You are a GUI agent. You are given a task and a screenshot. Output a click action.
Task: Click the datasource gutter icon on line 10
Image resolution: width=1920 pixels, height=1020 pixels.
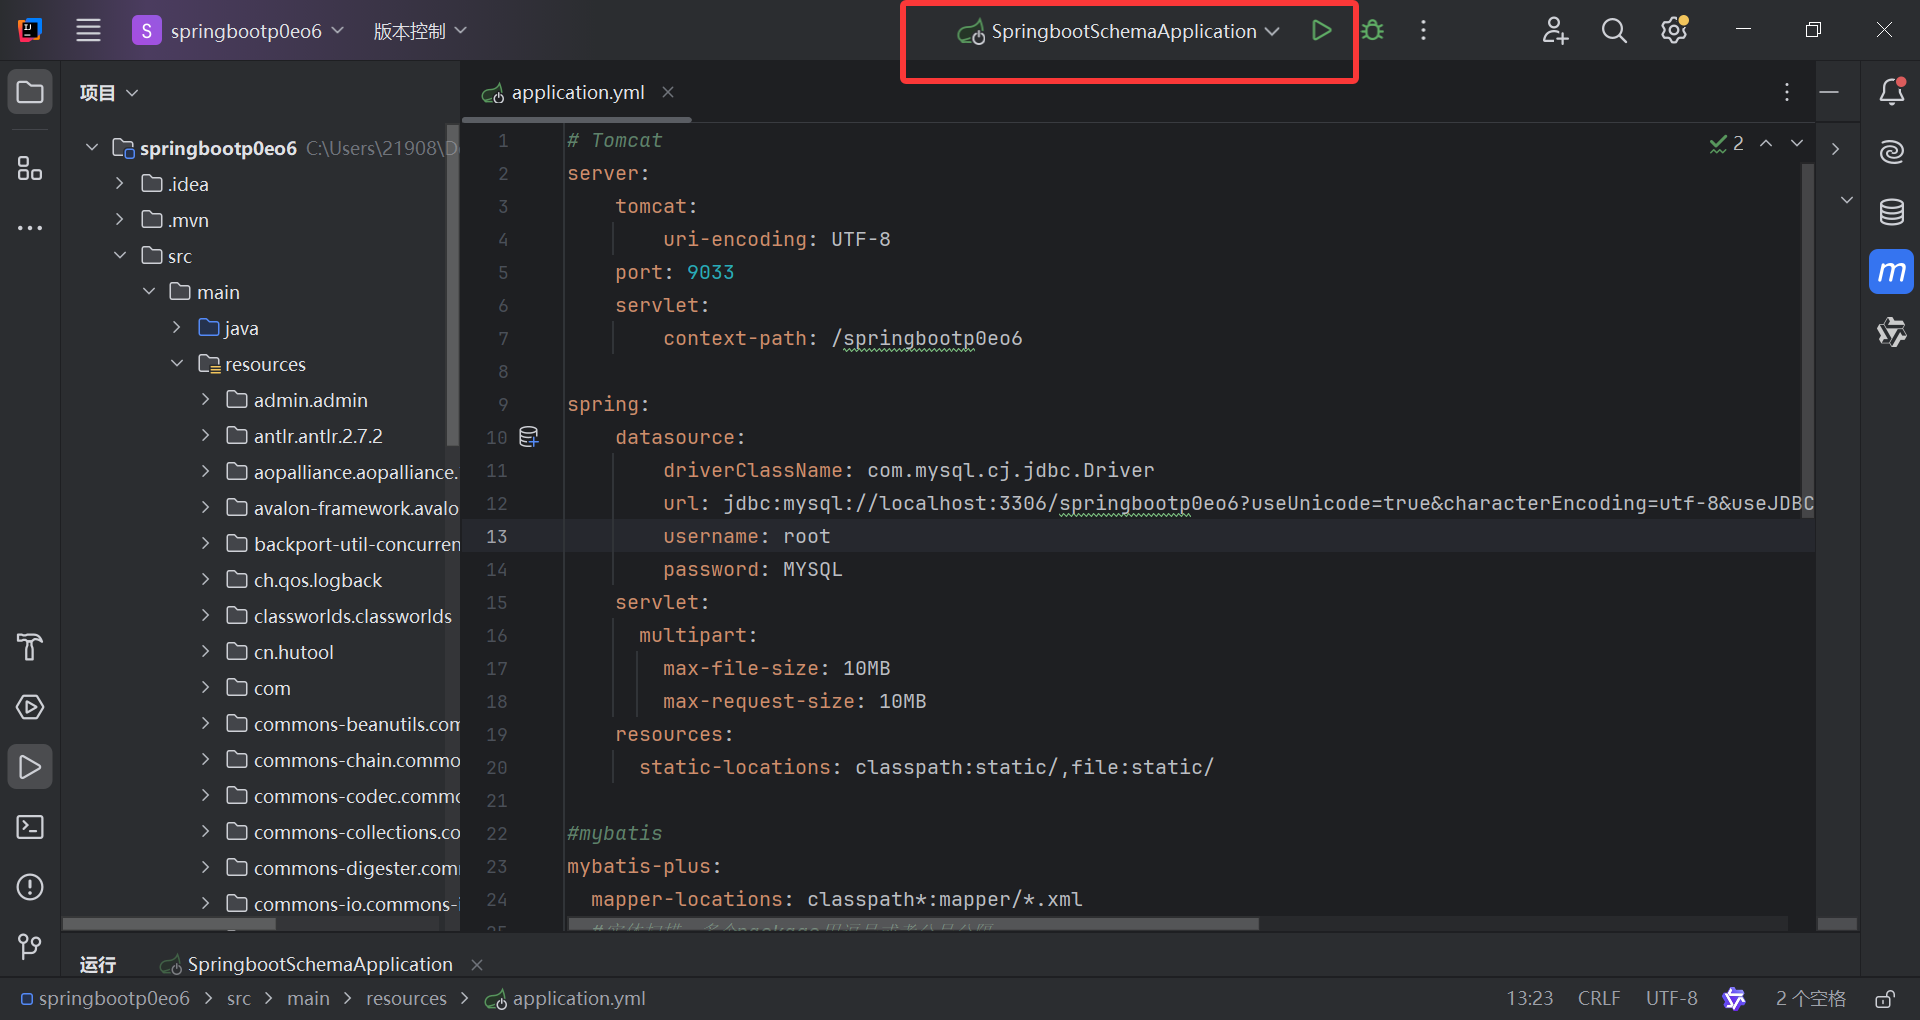pos(528,436)
